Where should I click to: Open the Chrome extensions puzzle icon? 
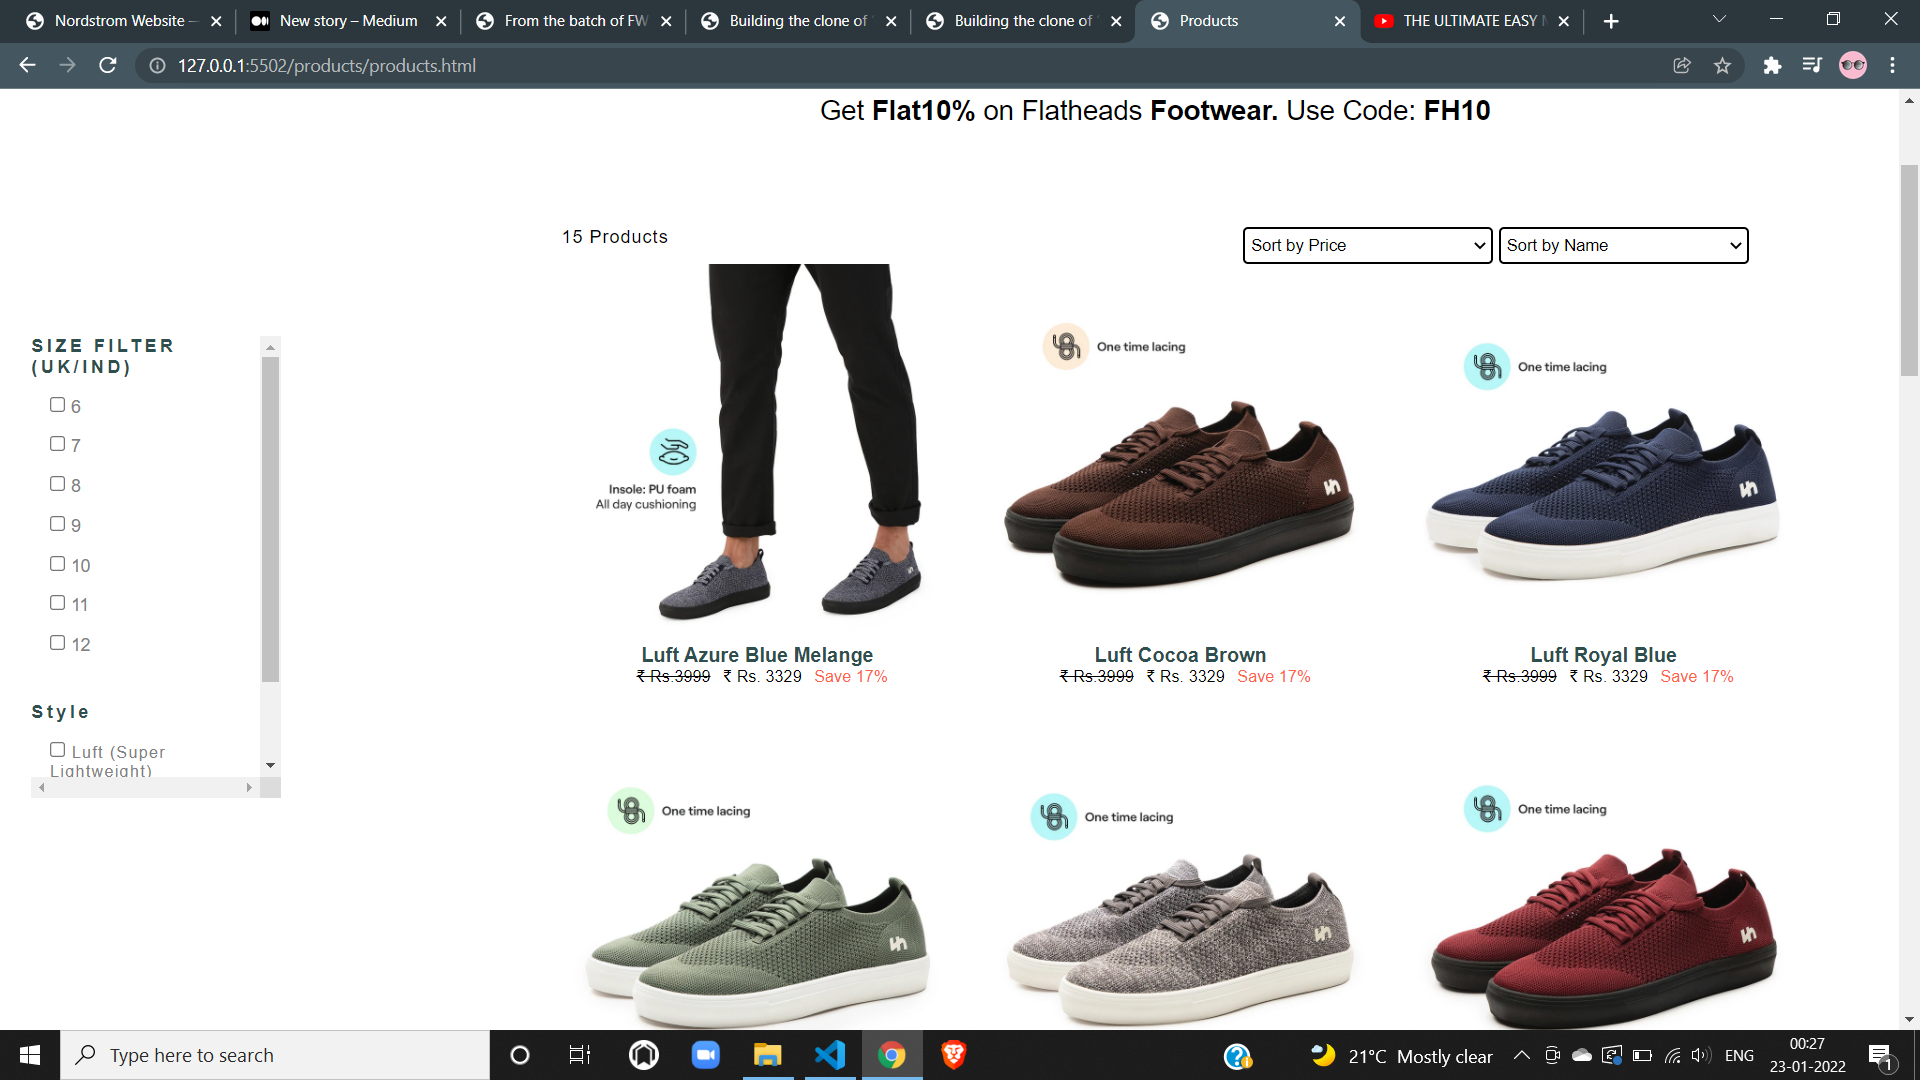[x=1772, y=65]
